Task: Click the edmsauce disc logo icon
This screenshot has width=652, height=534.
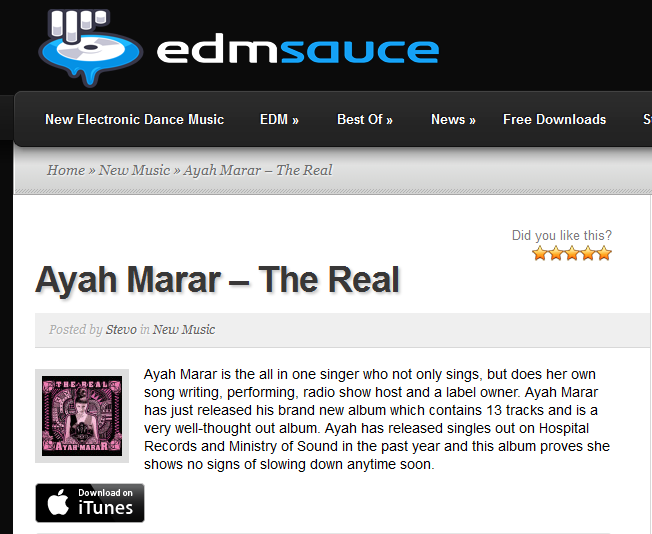Action: (91, 47)
